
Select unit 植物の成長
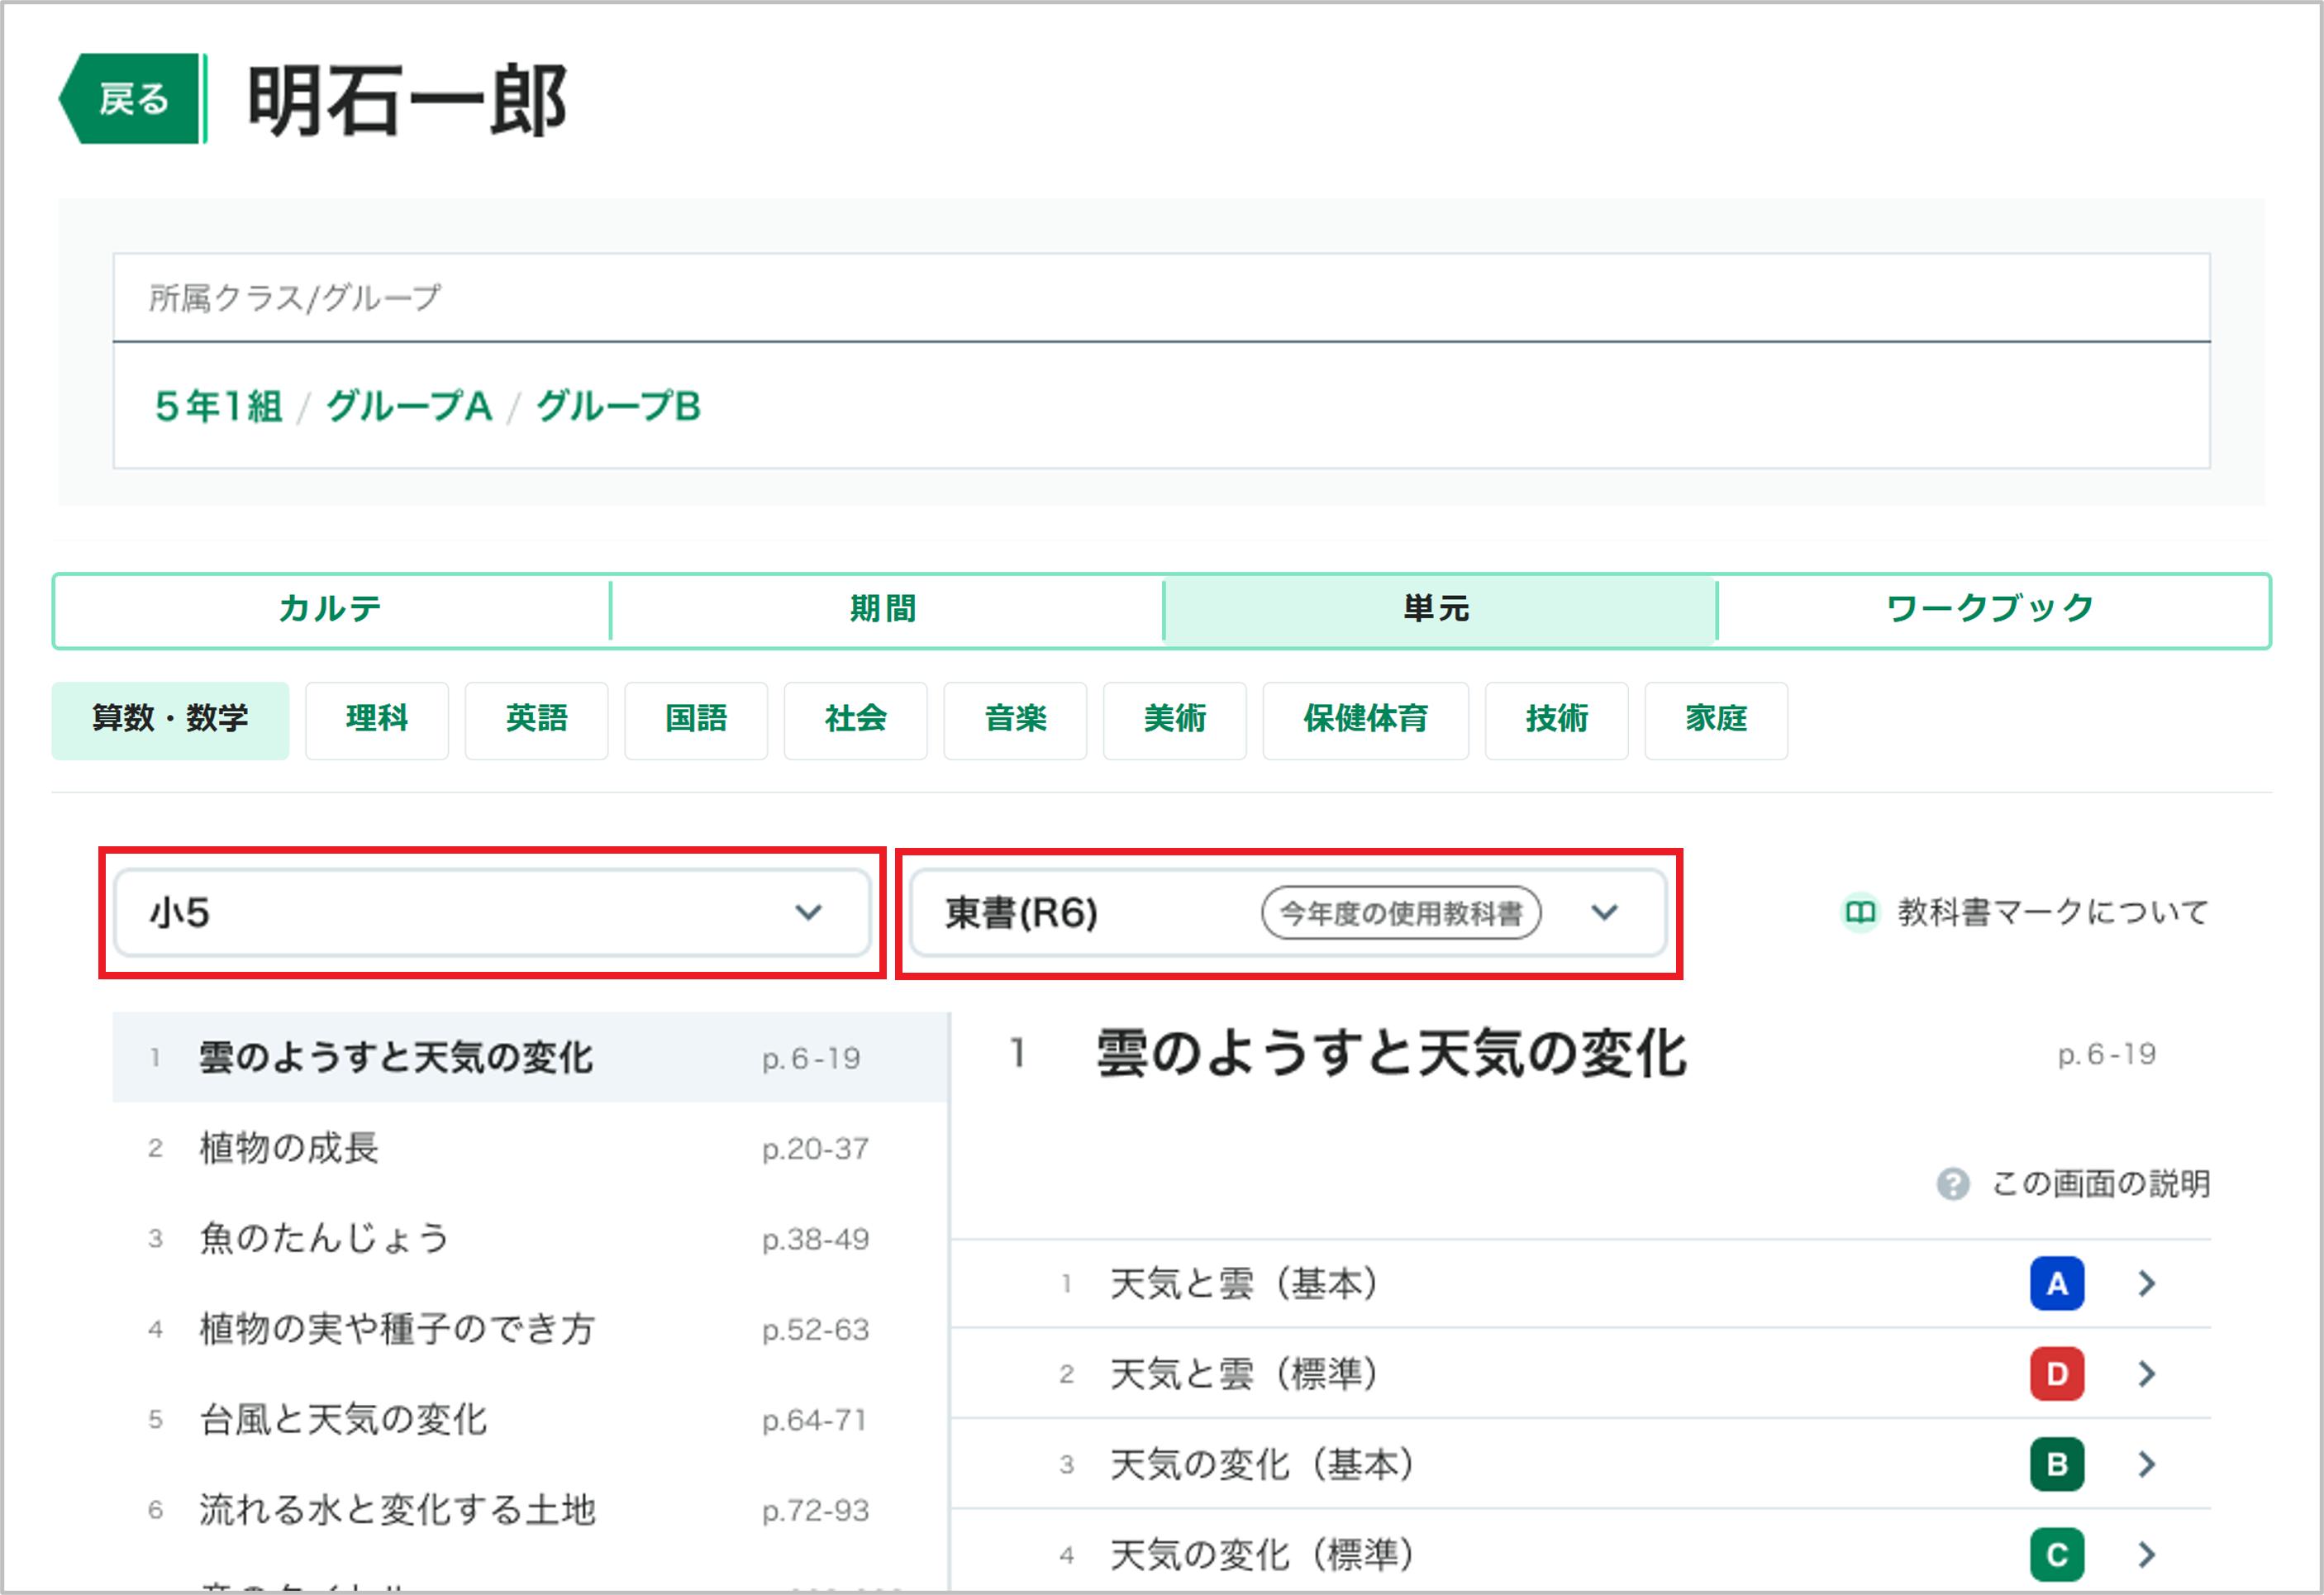tap(531, 1148)
